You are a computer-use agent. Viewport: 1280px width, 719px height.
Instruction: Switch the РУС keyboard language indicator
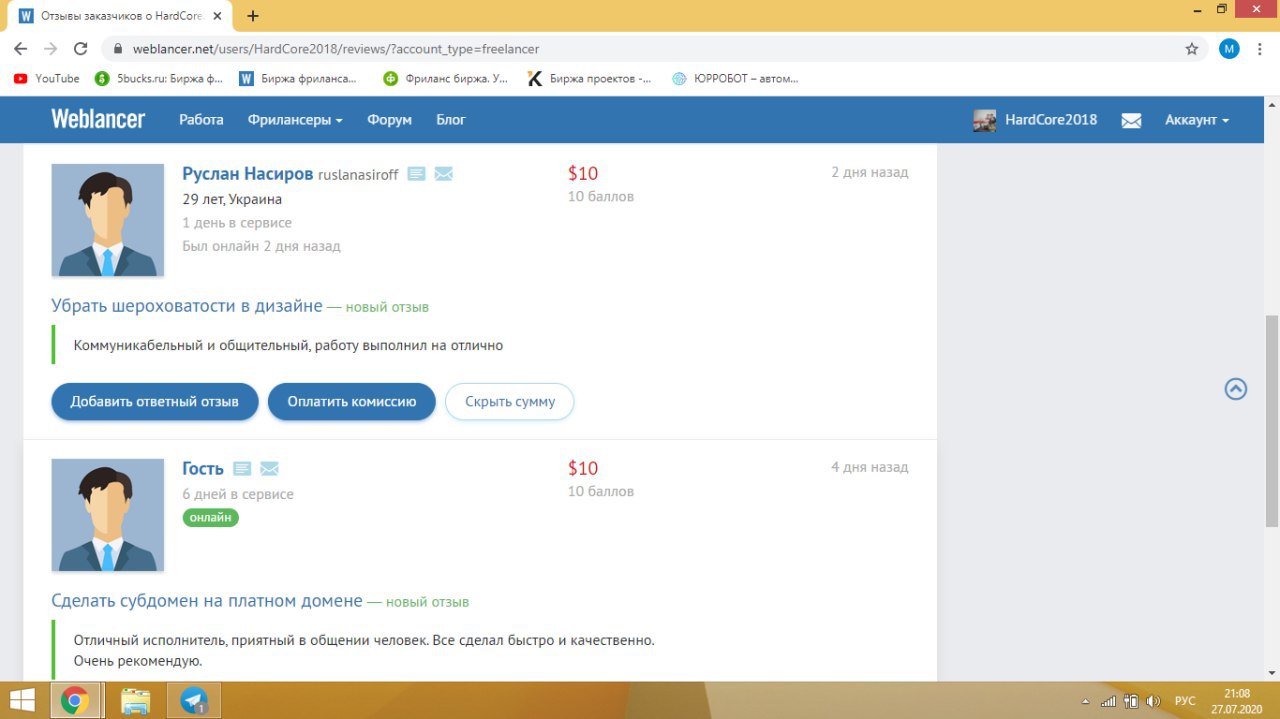pyautogui.click(x=1185, y=701)
